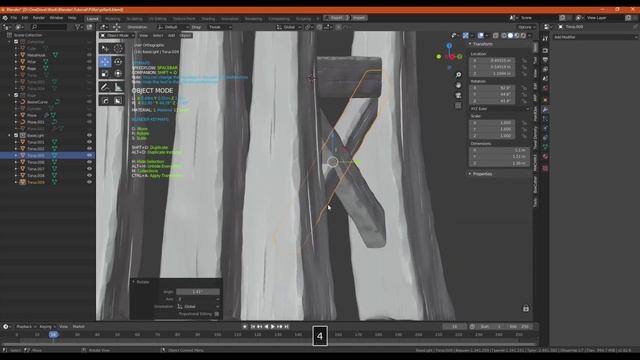The height and width of the screenshot is (360, 640).
Task: Open the File menu
Action: point(14,18)
